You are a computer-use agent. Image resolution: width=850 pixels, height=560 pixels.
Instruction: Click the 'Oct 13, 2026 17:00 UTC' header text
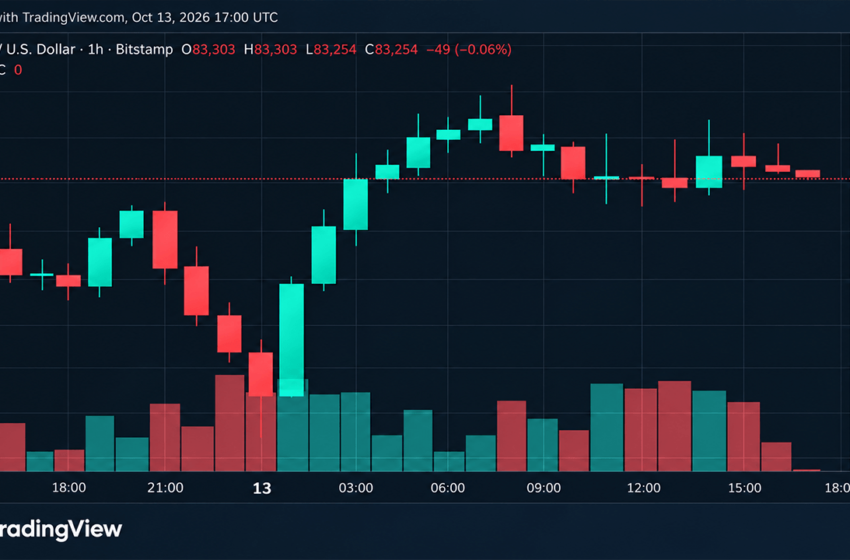point(205,17)
